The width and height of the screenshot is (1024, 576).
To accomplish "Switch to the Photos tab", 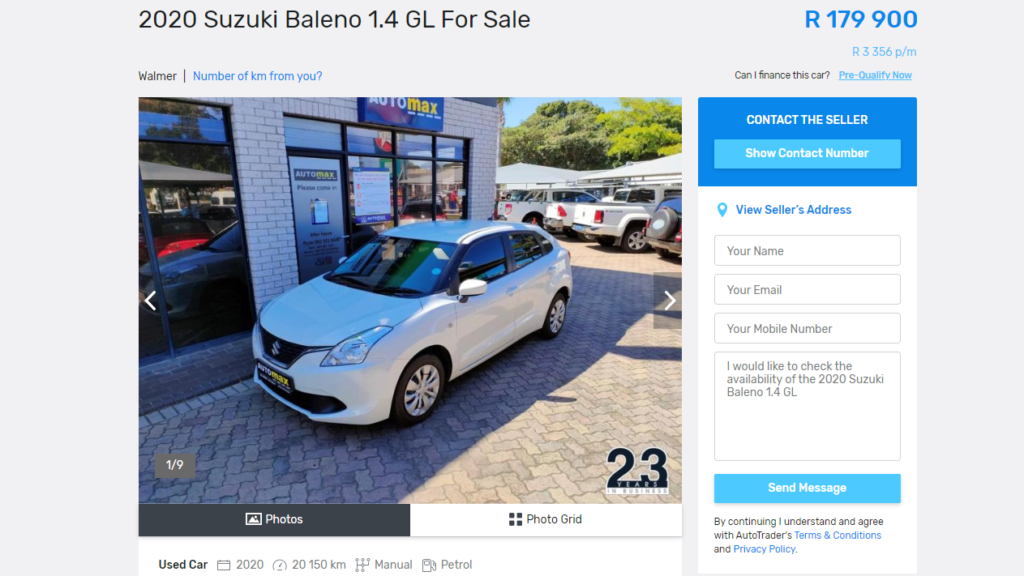I will point(274,520).
